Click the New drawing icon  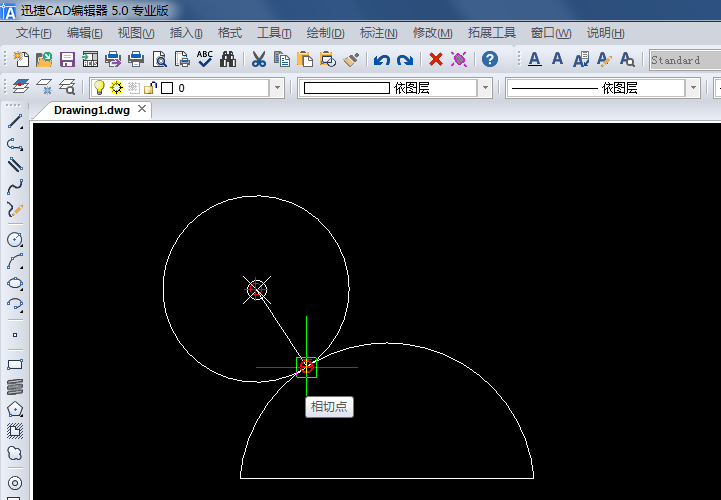pos(21,59)
